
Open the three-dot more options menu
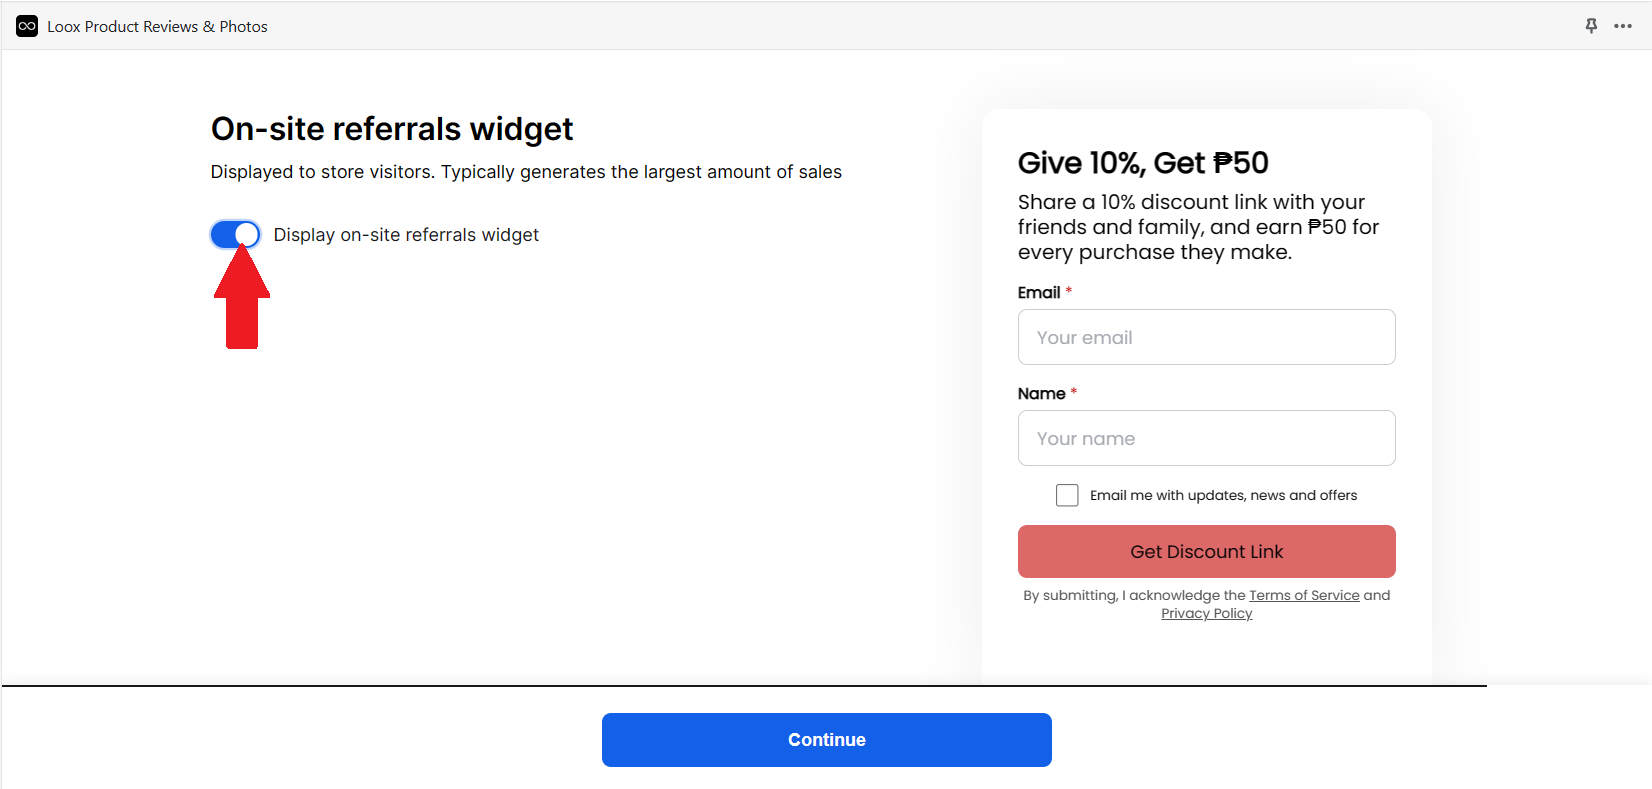(x=1623, y=26)
